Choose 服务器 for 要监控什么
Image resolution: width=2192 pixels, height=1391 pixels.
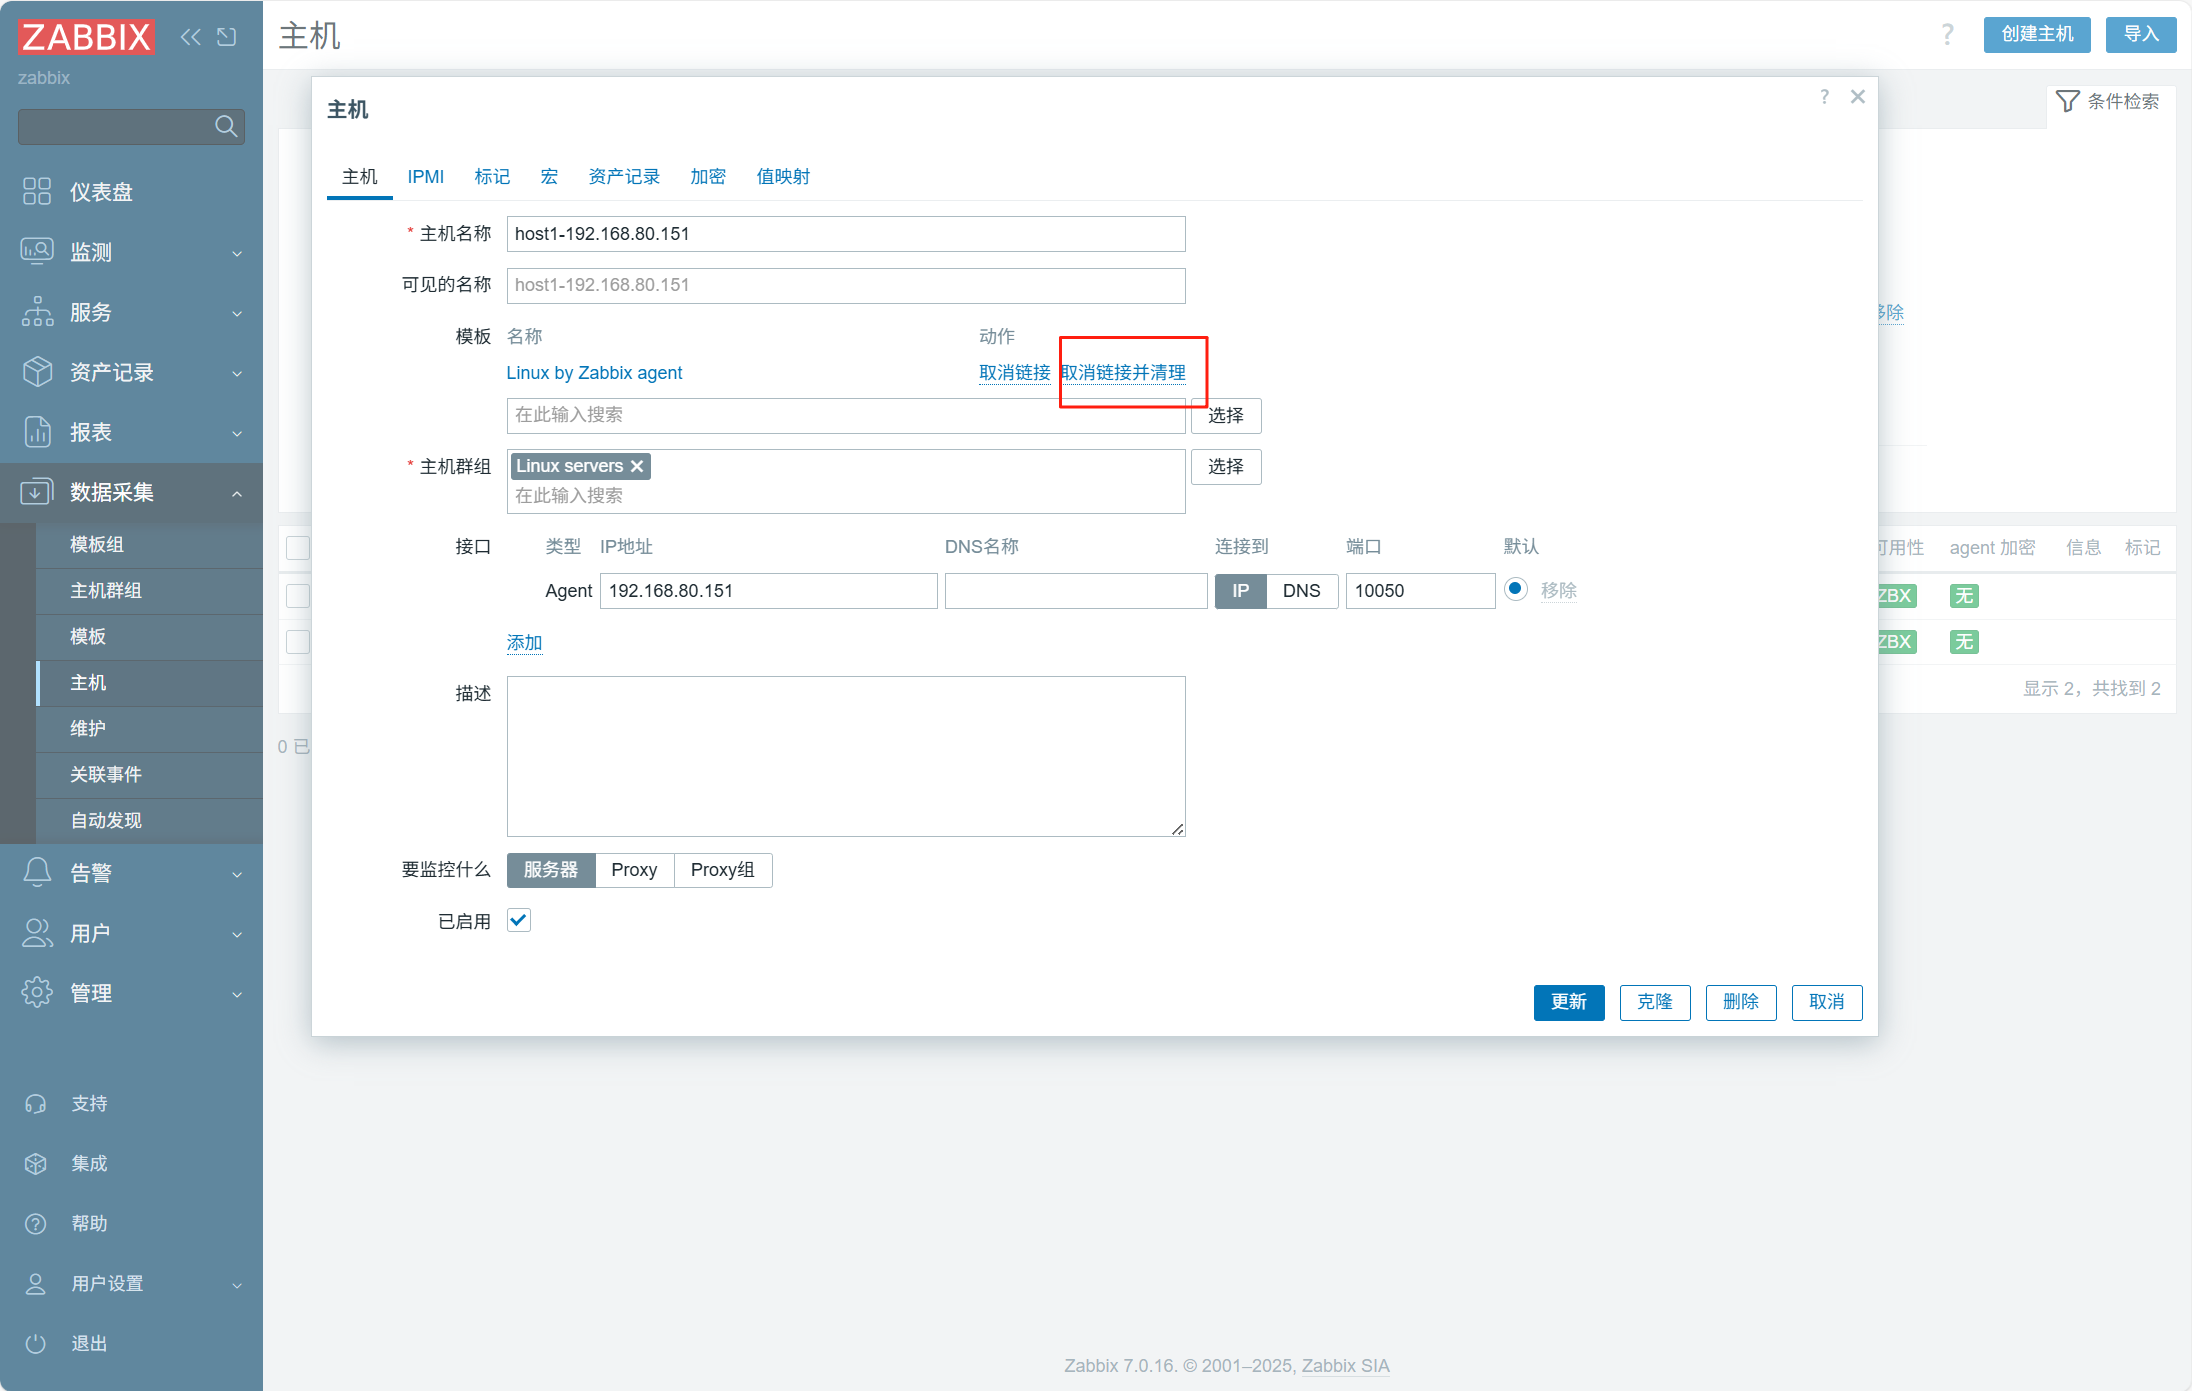click(551, 869)
